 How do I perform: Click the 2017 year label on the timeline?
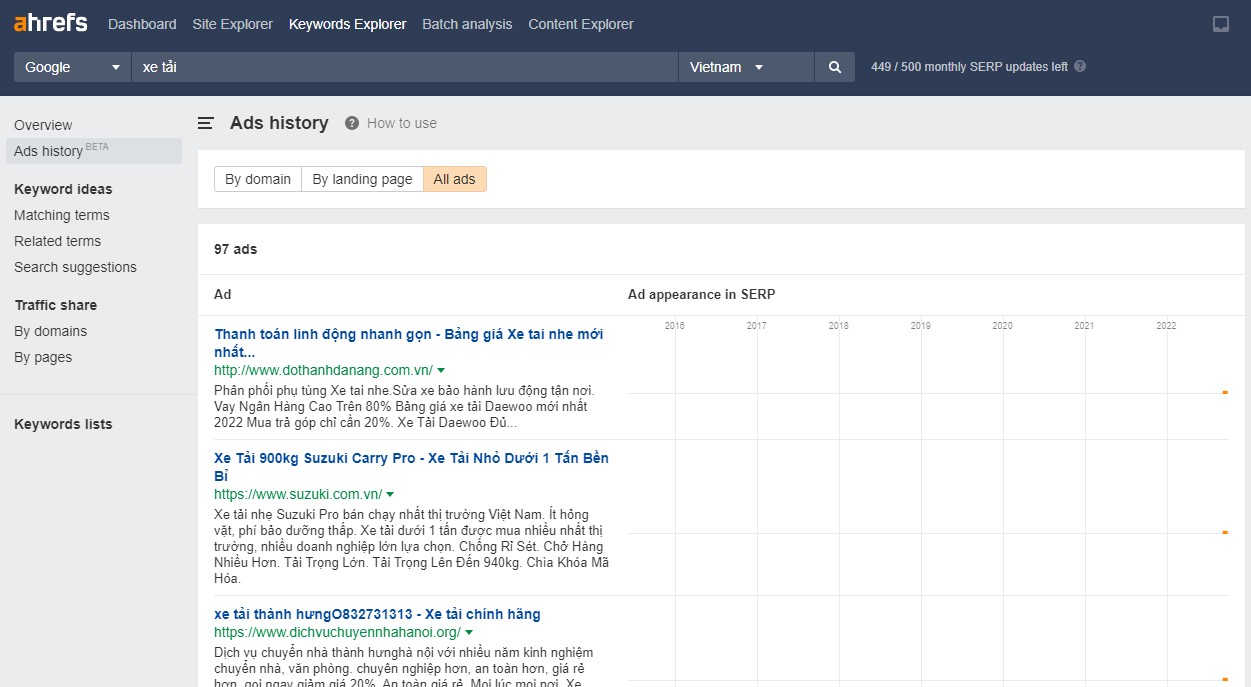(x=757, y=326)
